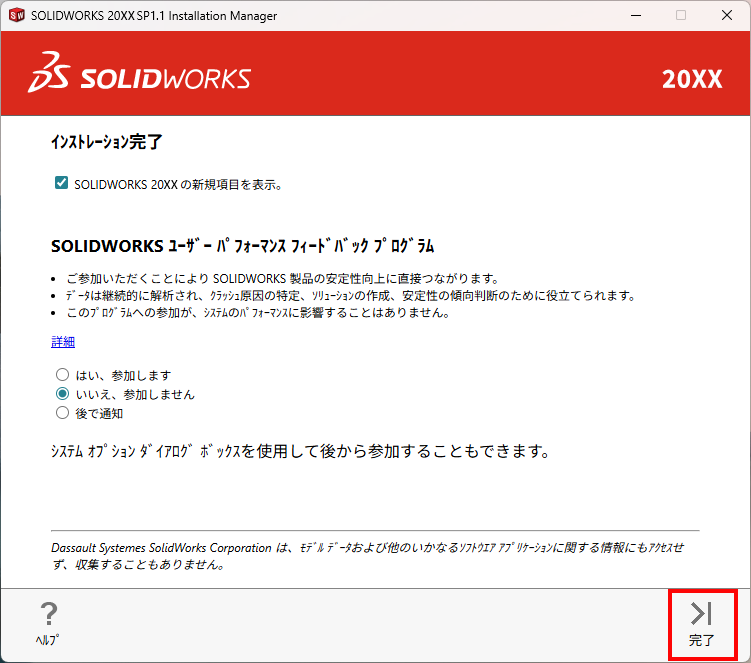Click the 完了 finish button
Screen dimensions: 751x663
(x=702, y=625)
